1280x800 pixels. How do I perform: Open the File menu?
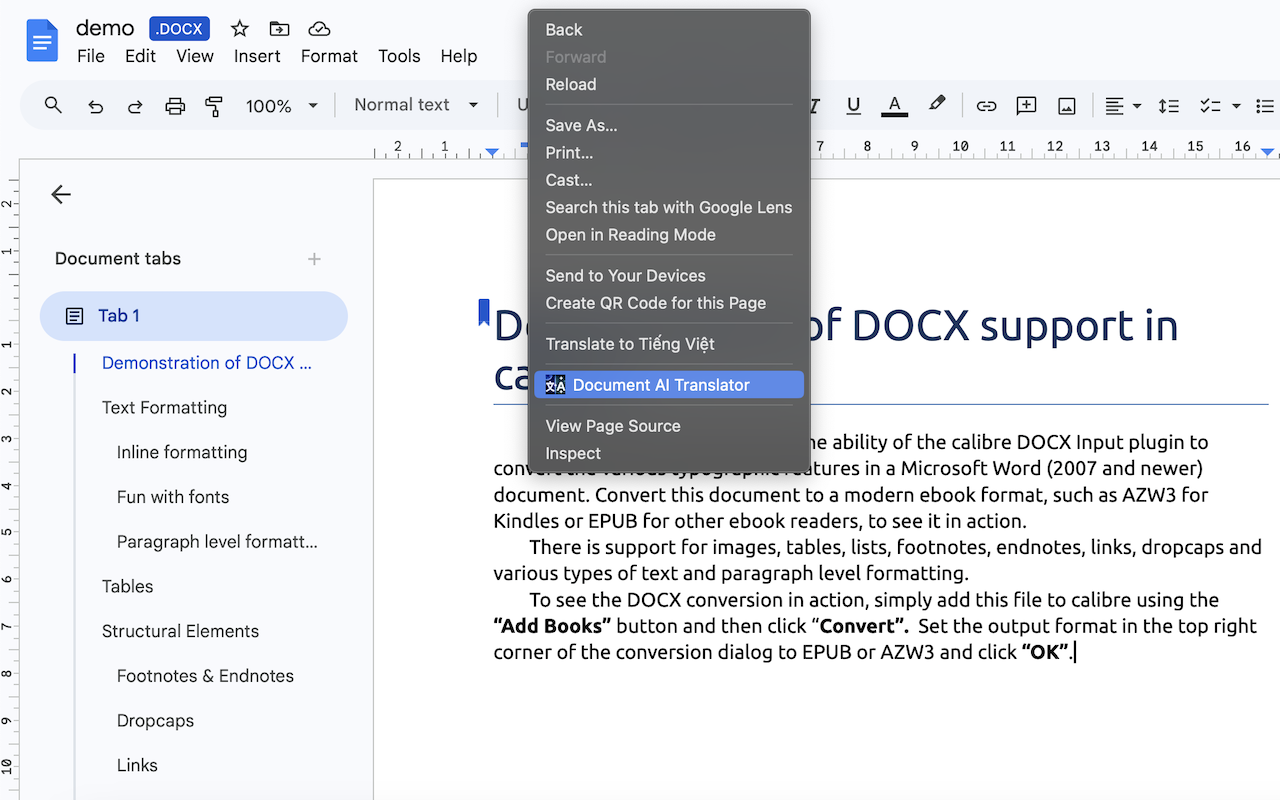pos(91,56)
